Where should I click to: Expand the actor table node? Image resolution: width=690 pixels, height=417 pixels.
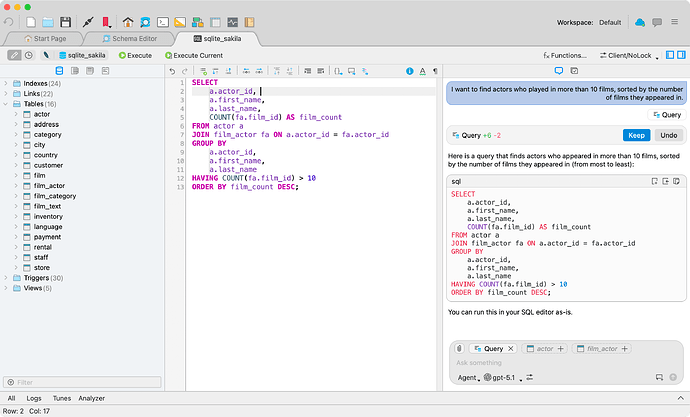[16, 114]
